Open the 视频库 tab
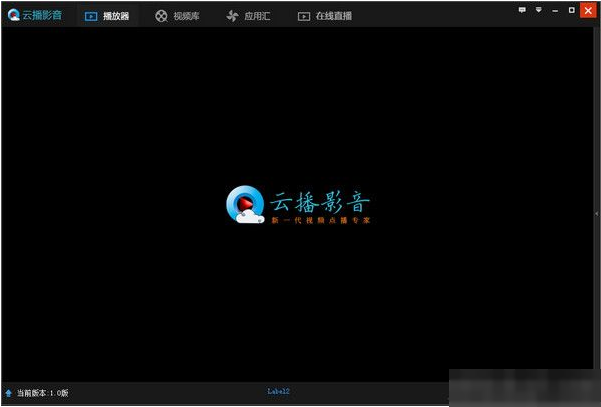Viewport: 601px width, 407px height. 186,16
